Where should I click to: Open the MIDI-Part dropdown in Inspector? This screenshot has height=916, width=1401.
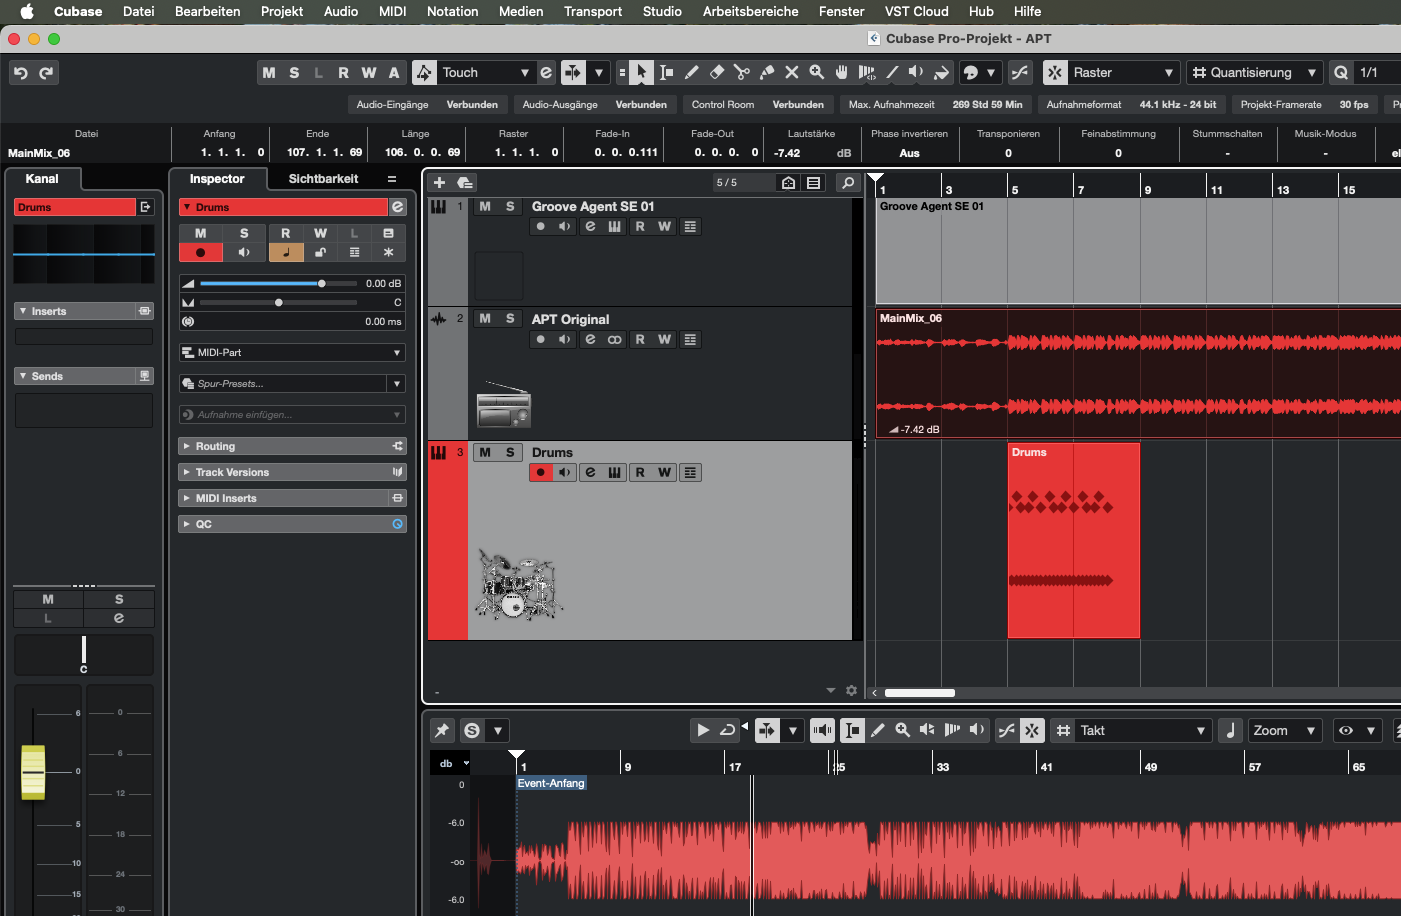pos(292,352)
